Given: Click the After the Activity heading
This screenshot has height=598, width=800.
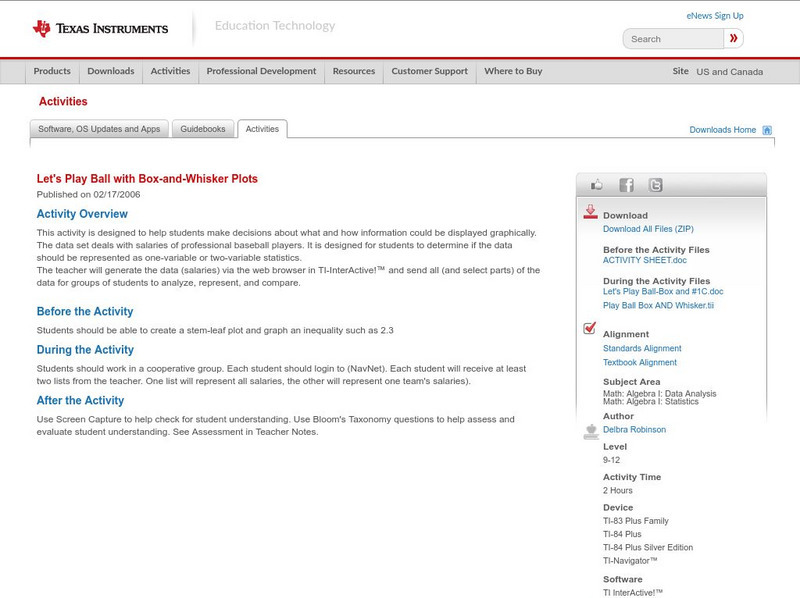Looking at the screenshot, I should tap(80, 401).
